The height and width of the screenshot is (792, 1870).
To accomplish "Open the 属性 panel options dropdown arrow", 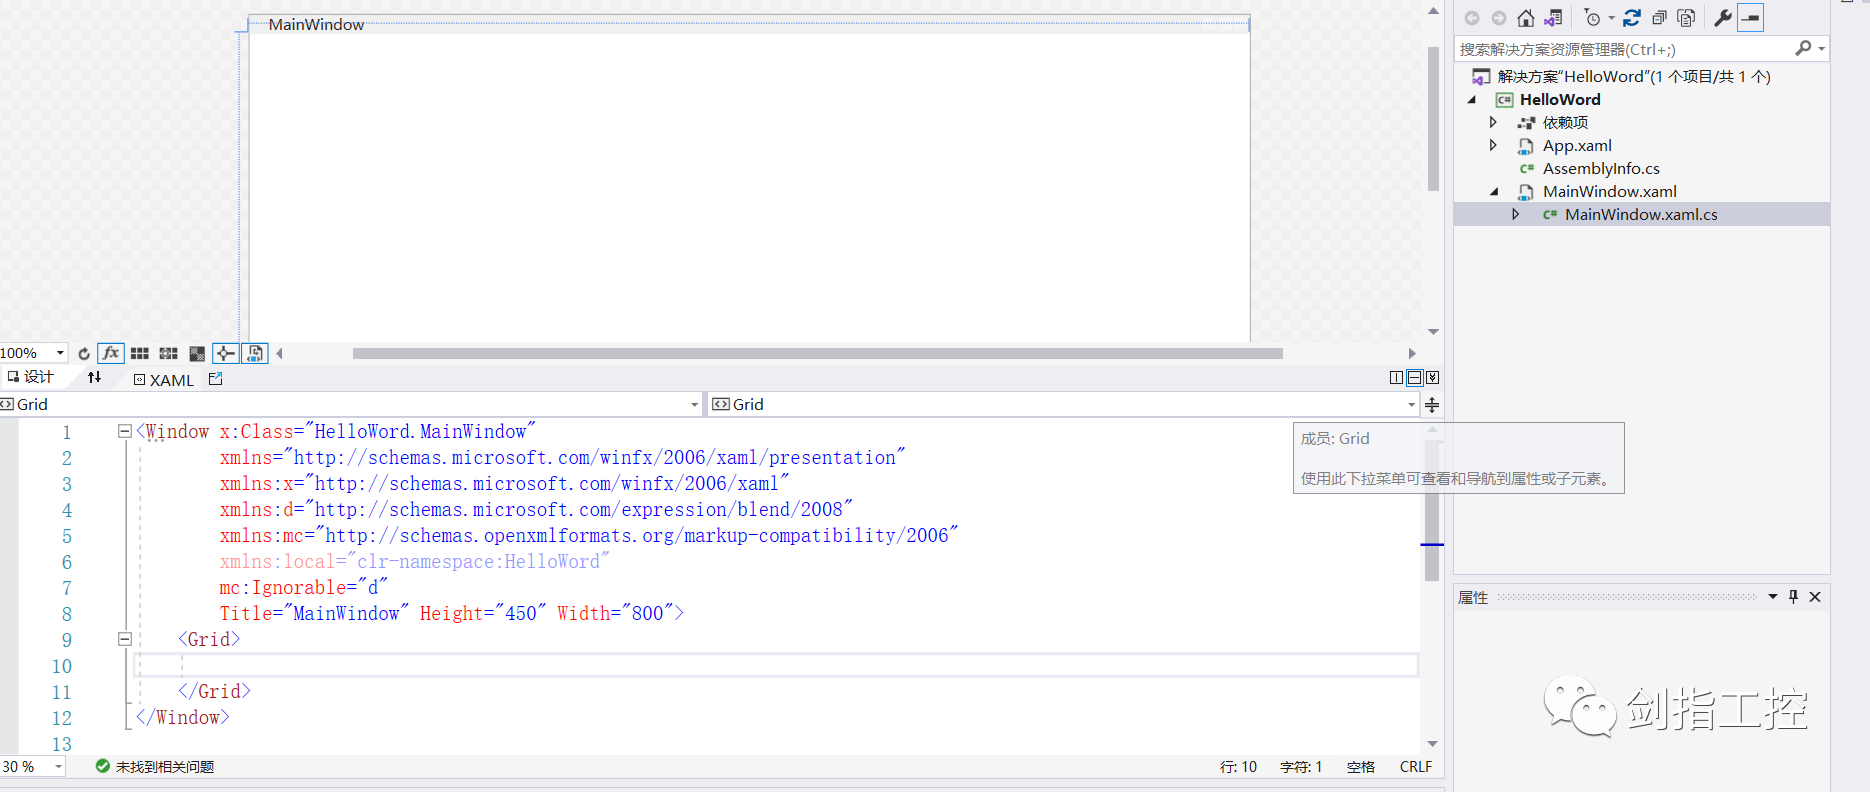I will pos(1772,597).
